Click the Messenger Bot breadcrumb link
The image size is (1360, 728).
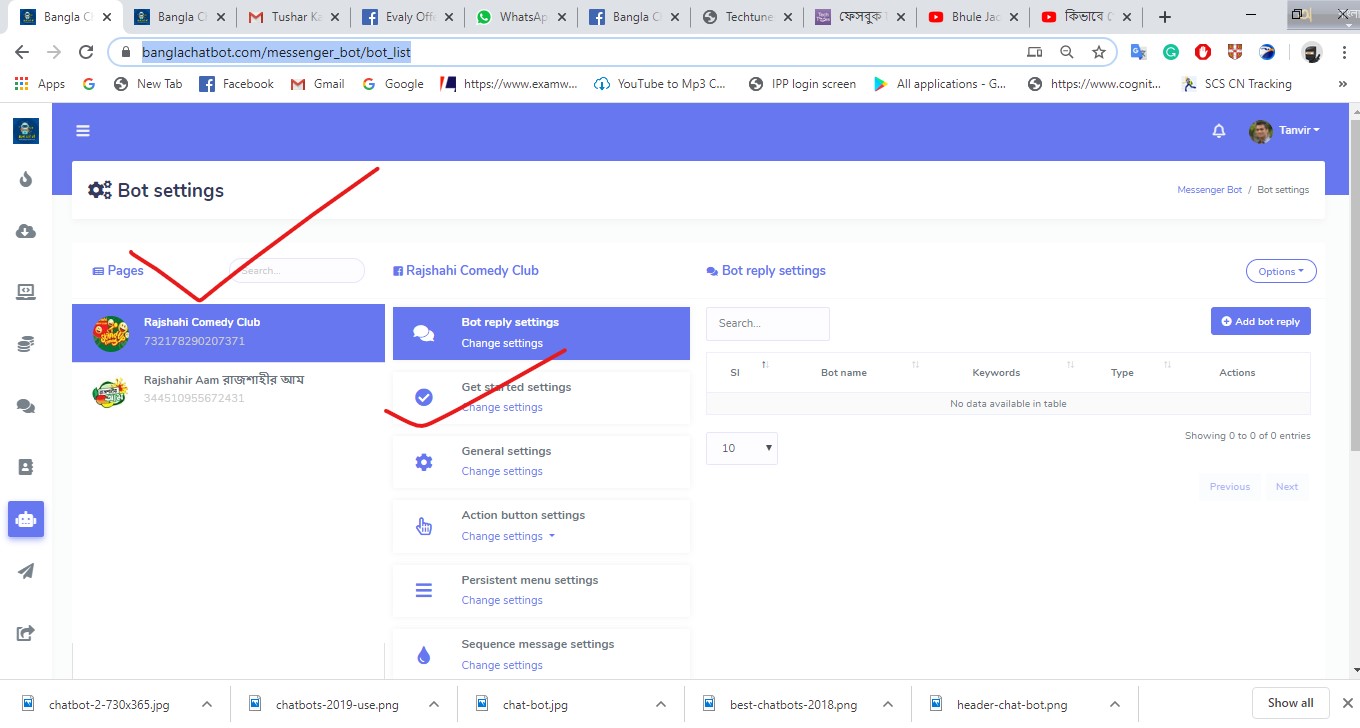click(x=1210, y=190)
